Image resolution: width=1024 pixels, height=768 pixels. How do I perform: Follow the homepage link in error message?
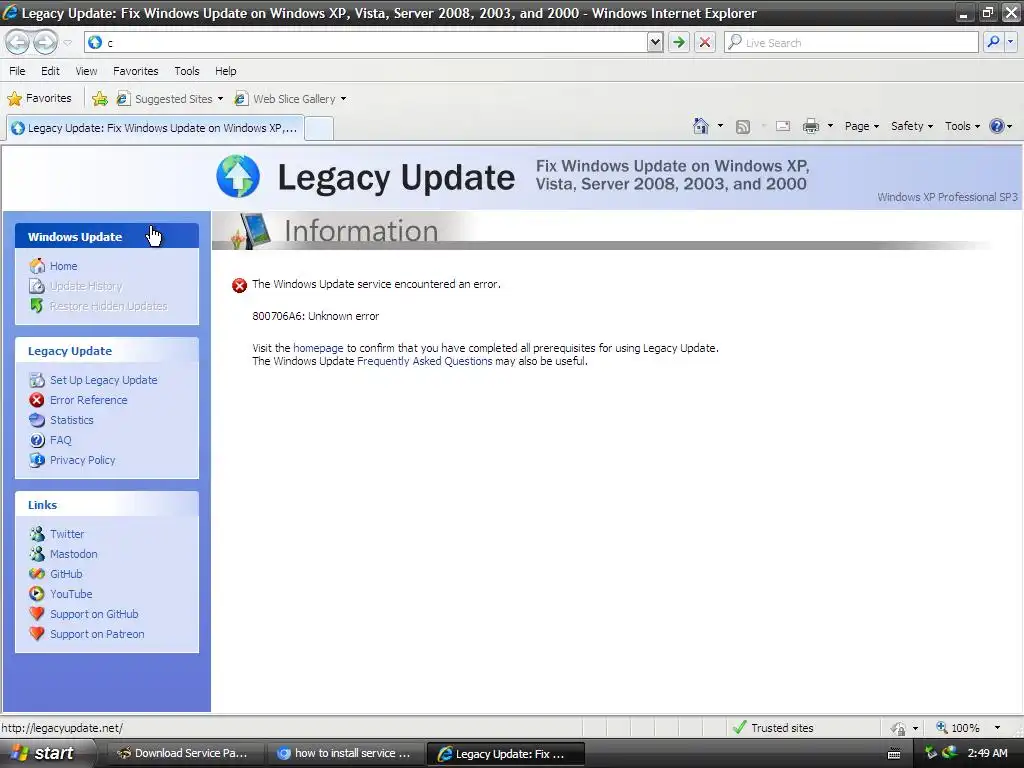318,348
